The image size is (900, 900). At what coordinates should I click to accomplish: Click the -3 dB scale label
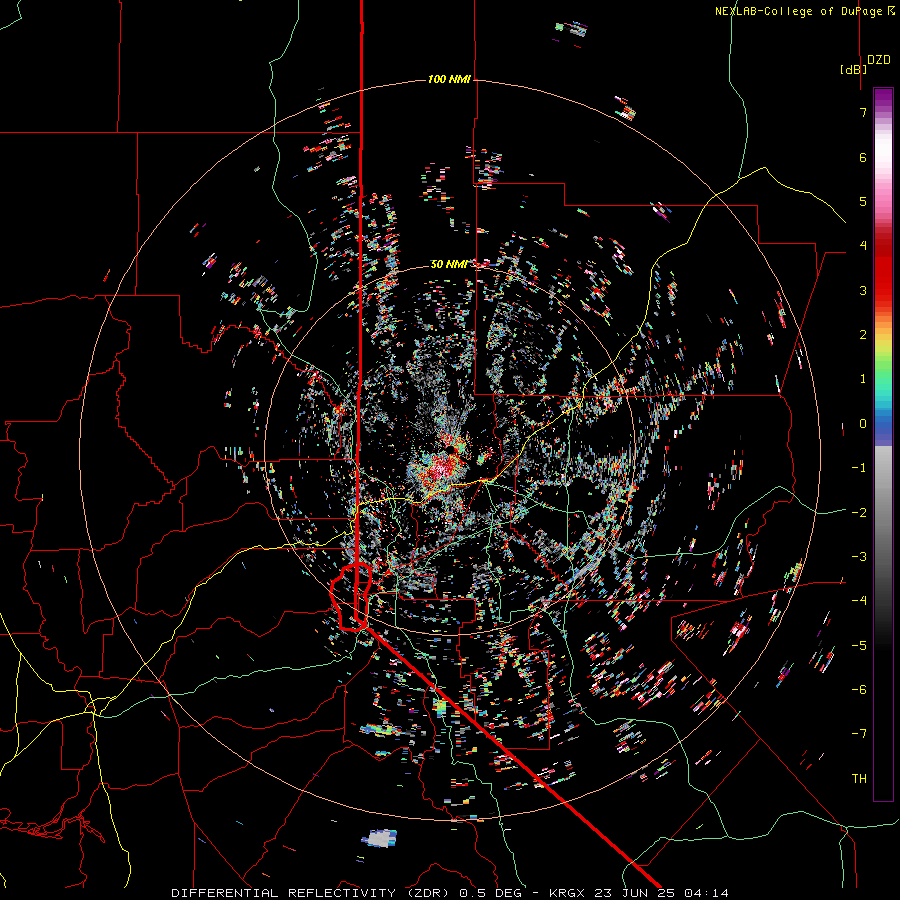click(859, 557)
